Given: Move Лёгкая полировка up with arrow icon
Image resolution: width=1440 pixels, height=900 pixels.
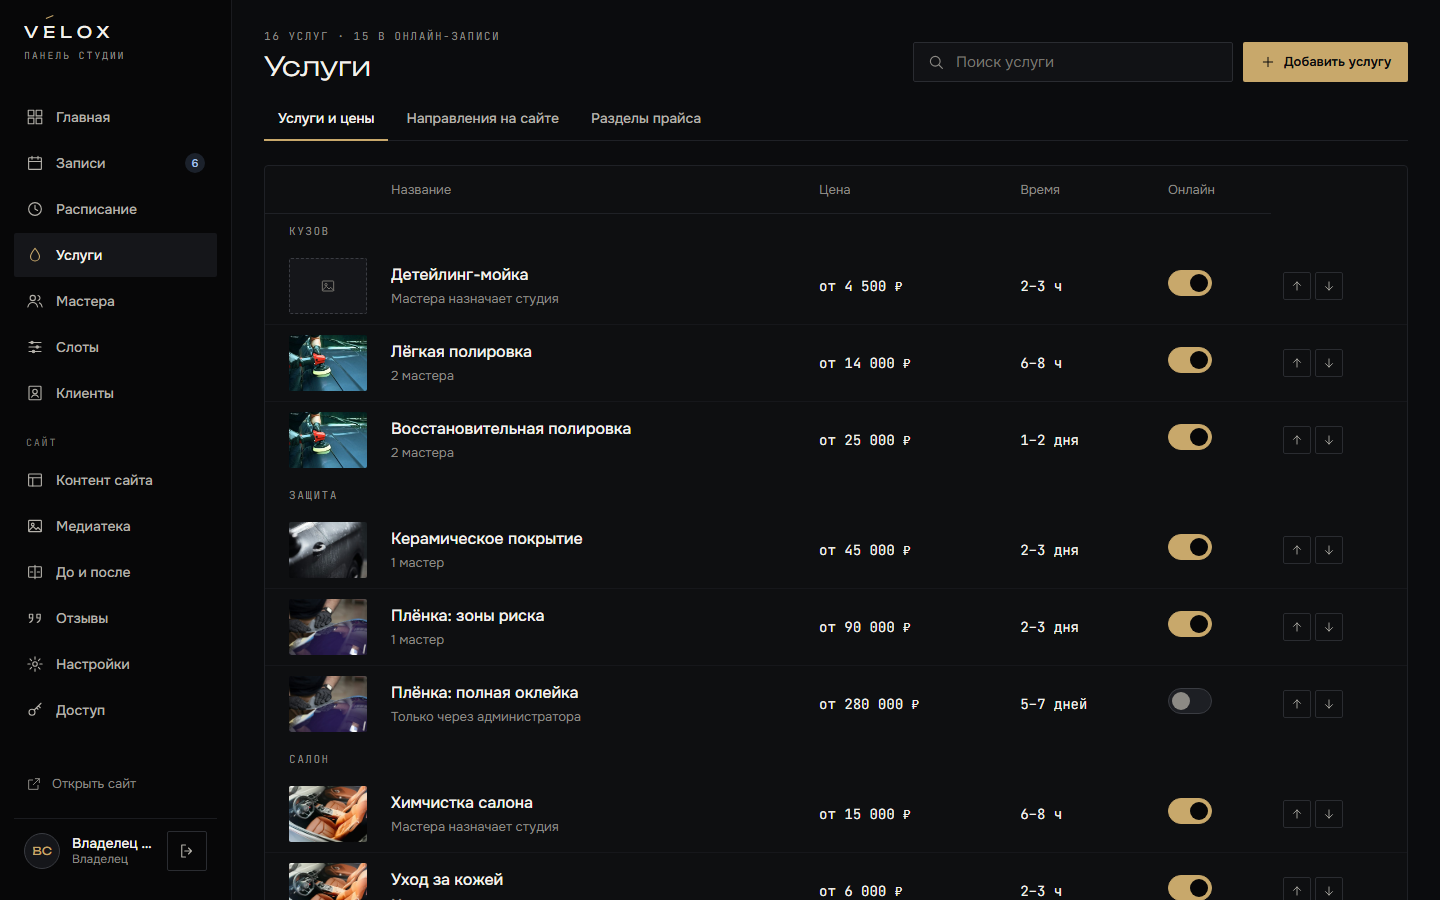Looking at the screenshot, I should (x=1297, y=363).
